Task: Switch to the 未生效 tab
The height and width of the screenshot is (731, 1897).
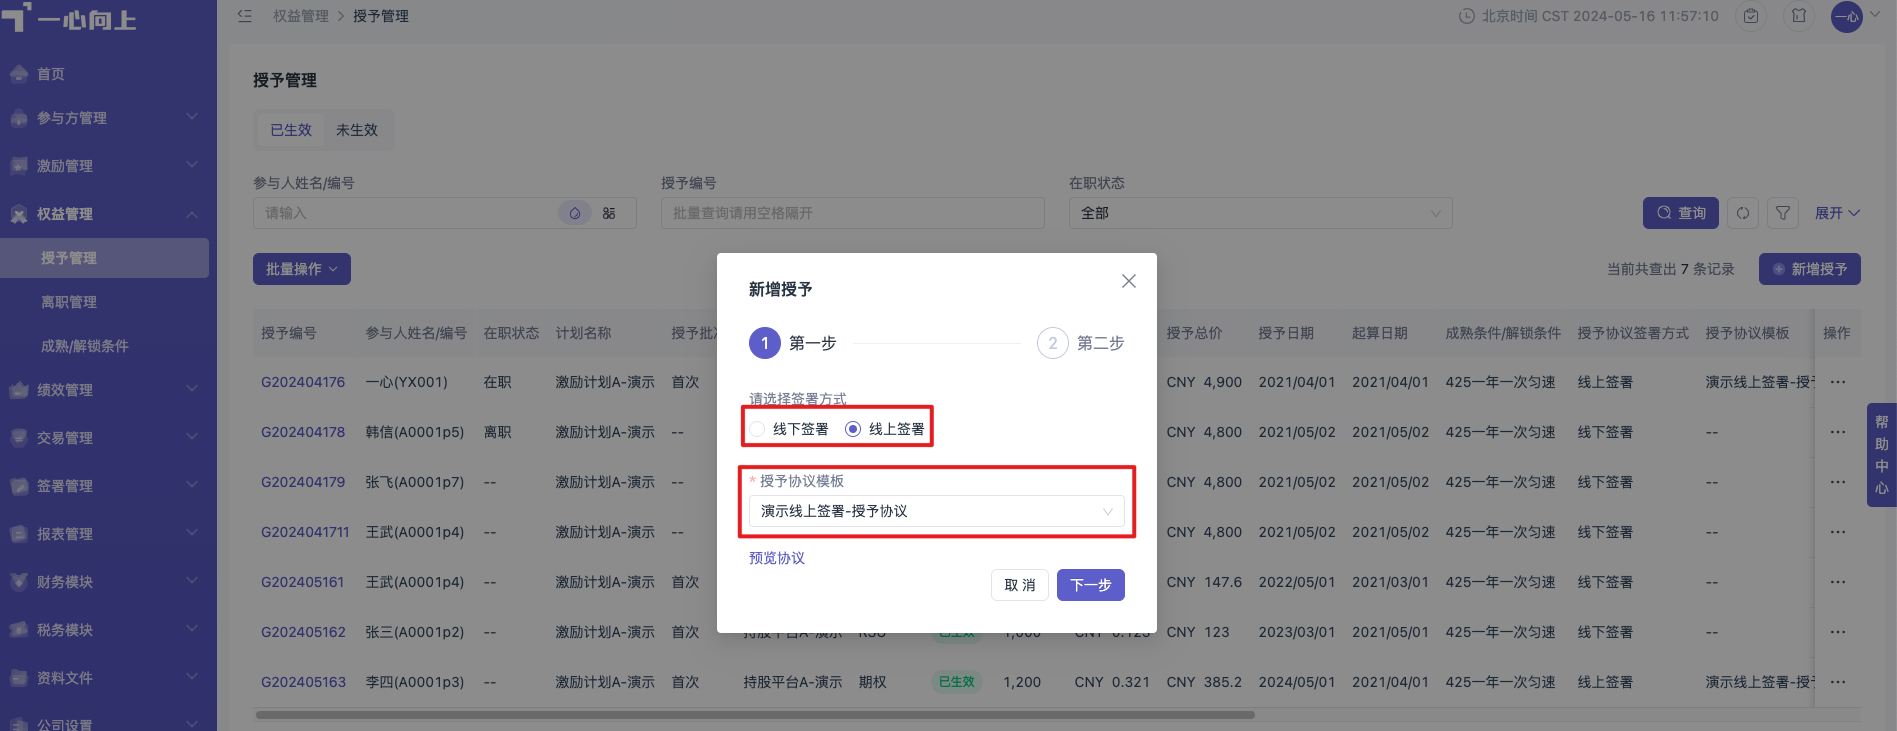Action: coord(357,130)
